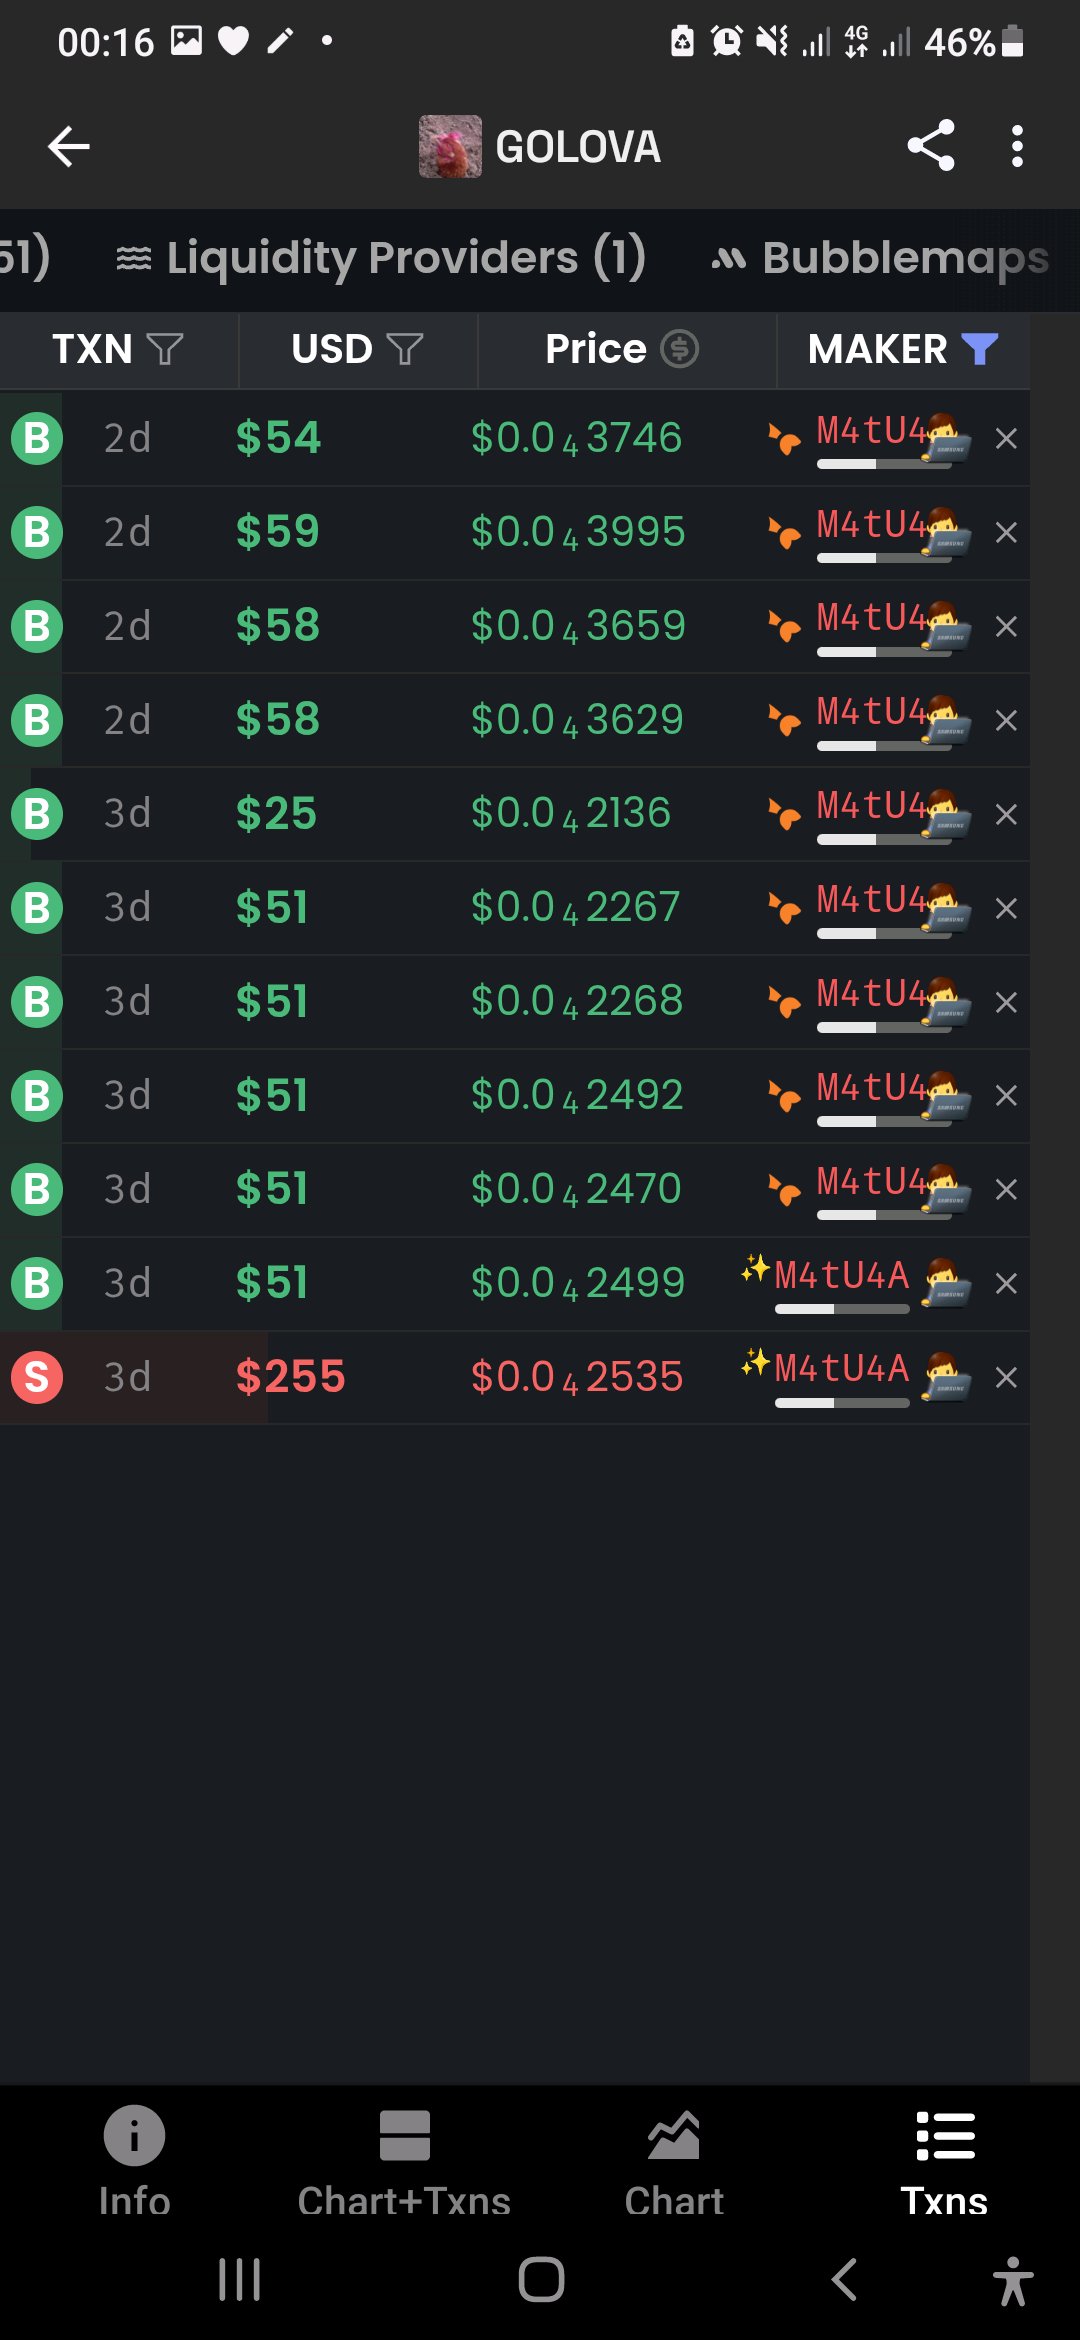1080x2340 pixels.
Task: Tap the GOLOVA token thumbnail image
Action: pos(450,146)
